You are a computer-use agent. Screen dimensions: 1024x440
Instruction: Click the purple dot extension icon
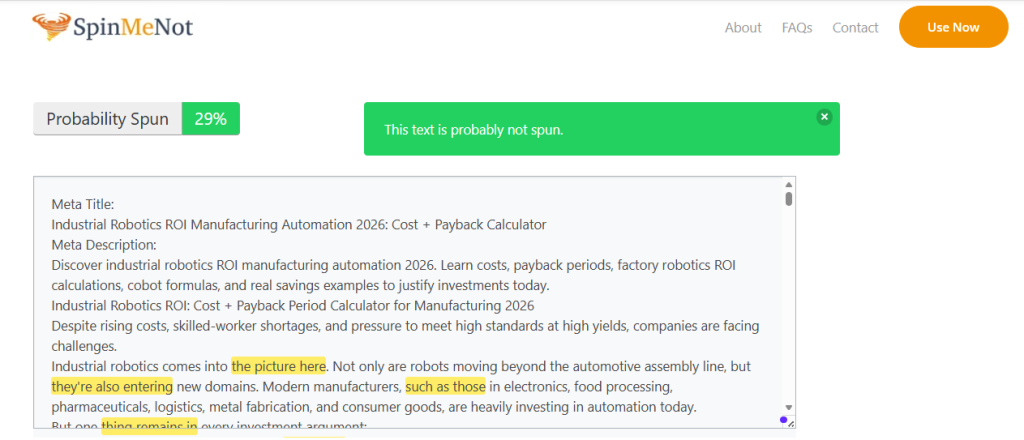click(784, 420)
